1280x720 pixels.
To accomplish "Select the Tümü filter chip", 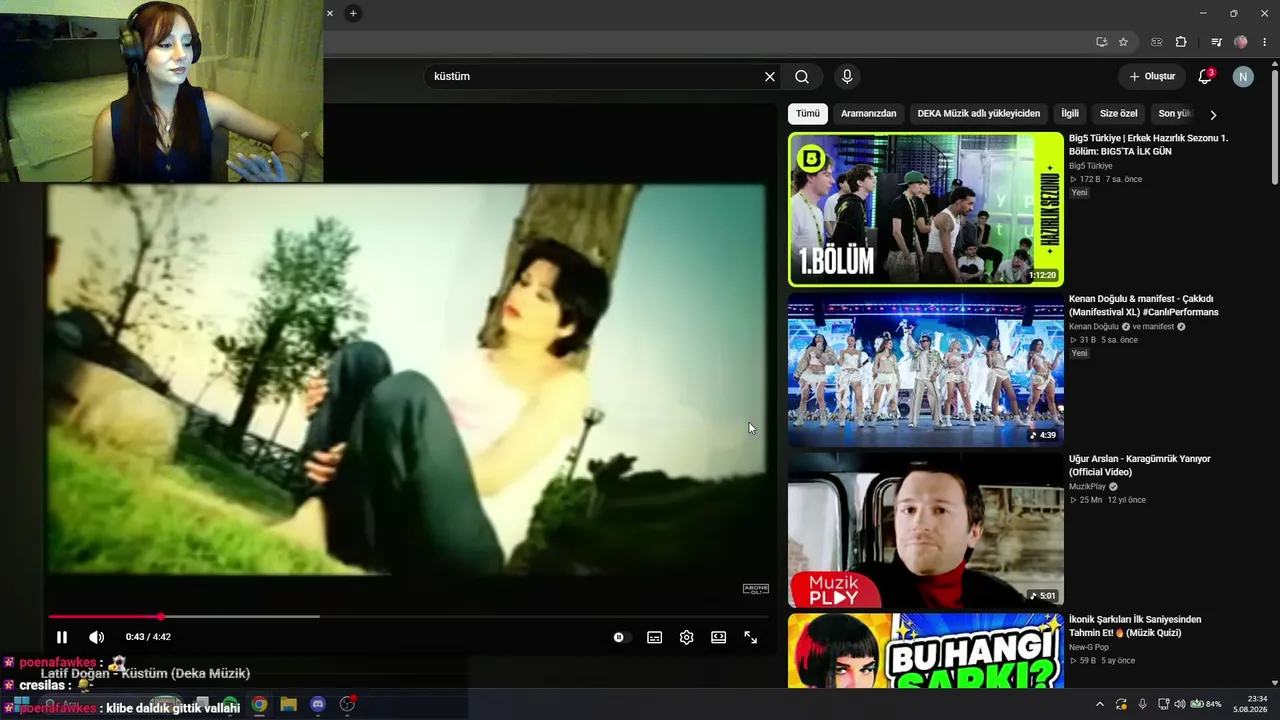I will [807, 114].
